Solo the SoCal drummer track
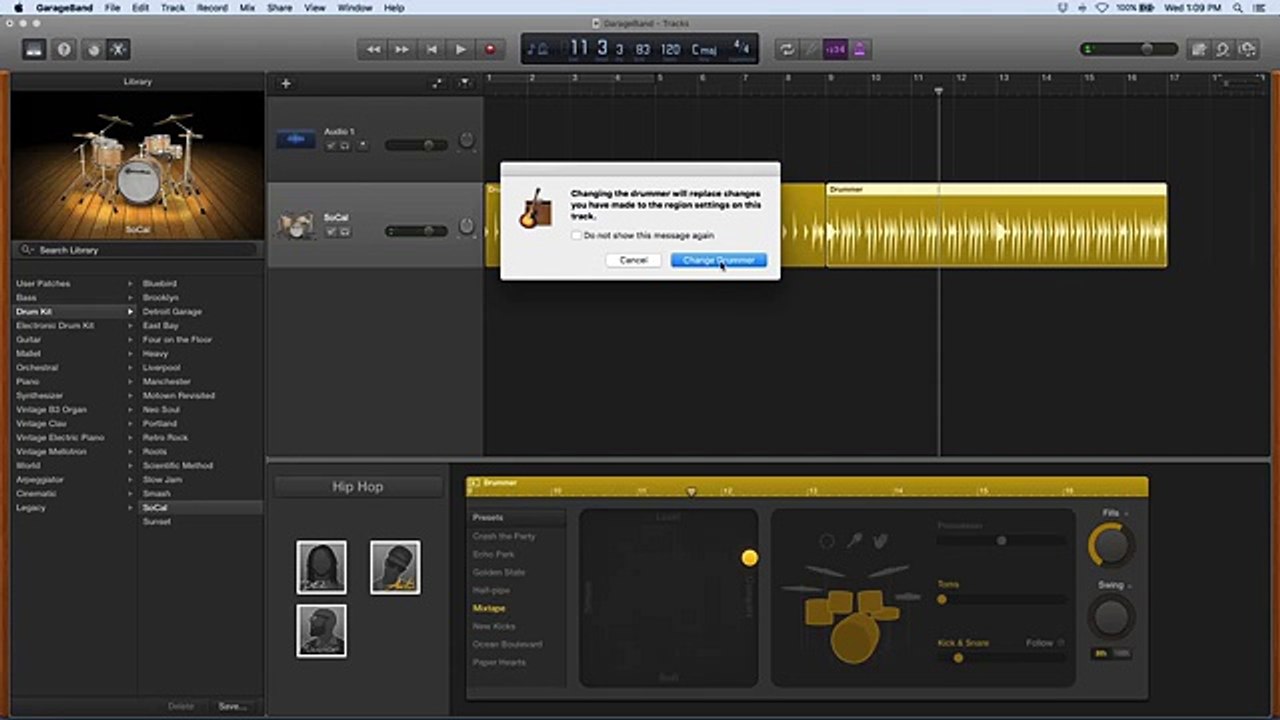 pos(345,232)
